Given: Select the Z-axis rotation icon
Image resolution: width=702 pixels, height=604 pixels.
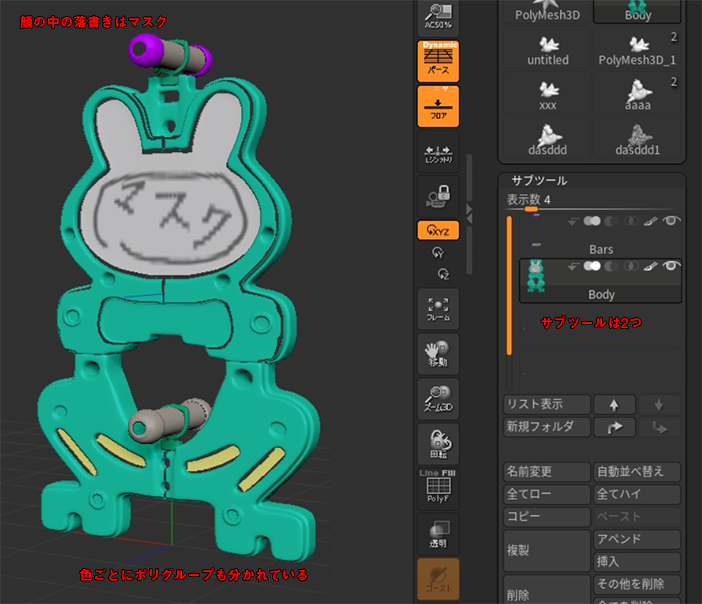Looking at the screenshot, I should point(443,274).
